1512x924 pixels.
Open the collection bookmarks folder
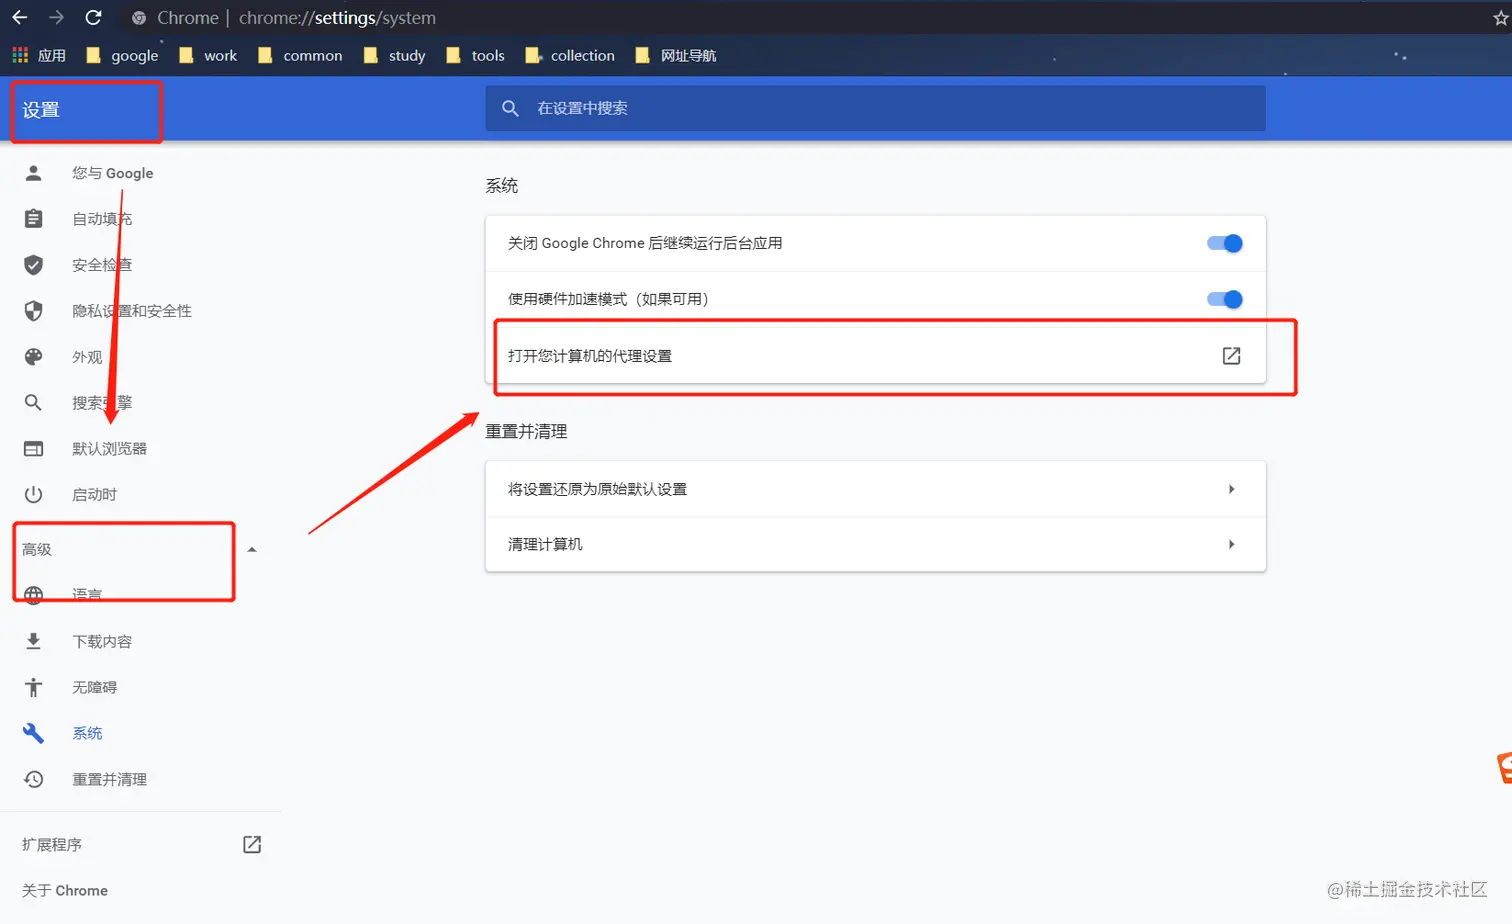[582, 55]
